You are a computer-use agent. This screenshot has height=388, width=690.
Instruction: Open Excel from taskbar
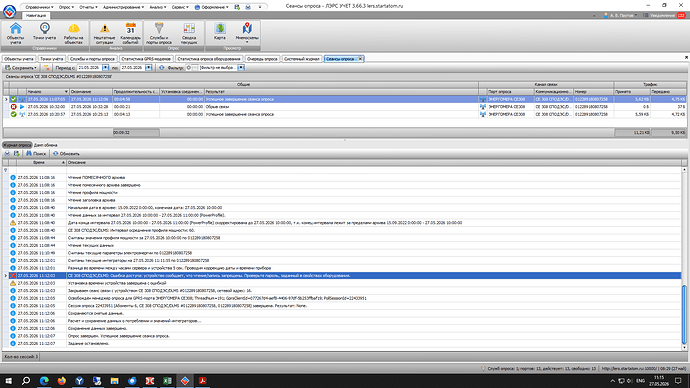pos(167,381)
